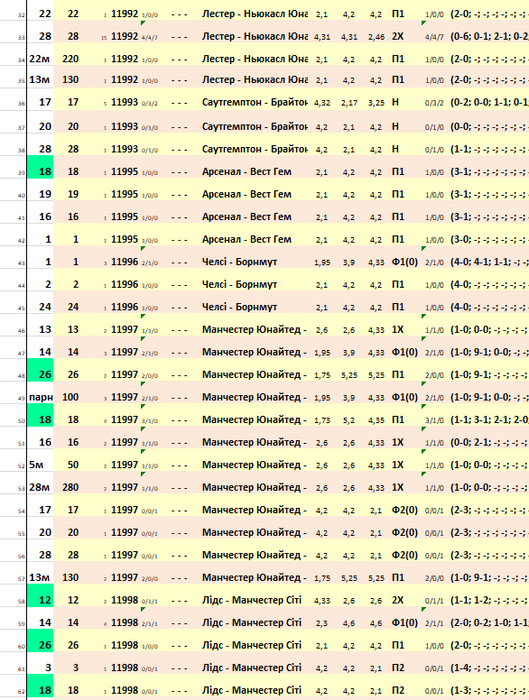
Task: Click the scores cell starting (0-6; 0-1; 2-1
Action: tap(489, 37)
